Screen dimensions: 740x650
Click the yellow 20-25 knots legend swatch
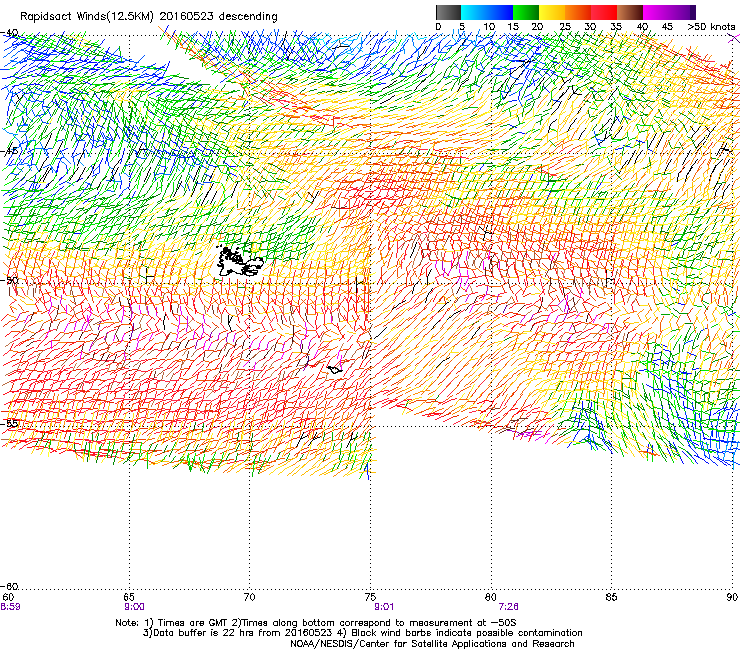pos(552,12)
